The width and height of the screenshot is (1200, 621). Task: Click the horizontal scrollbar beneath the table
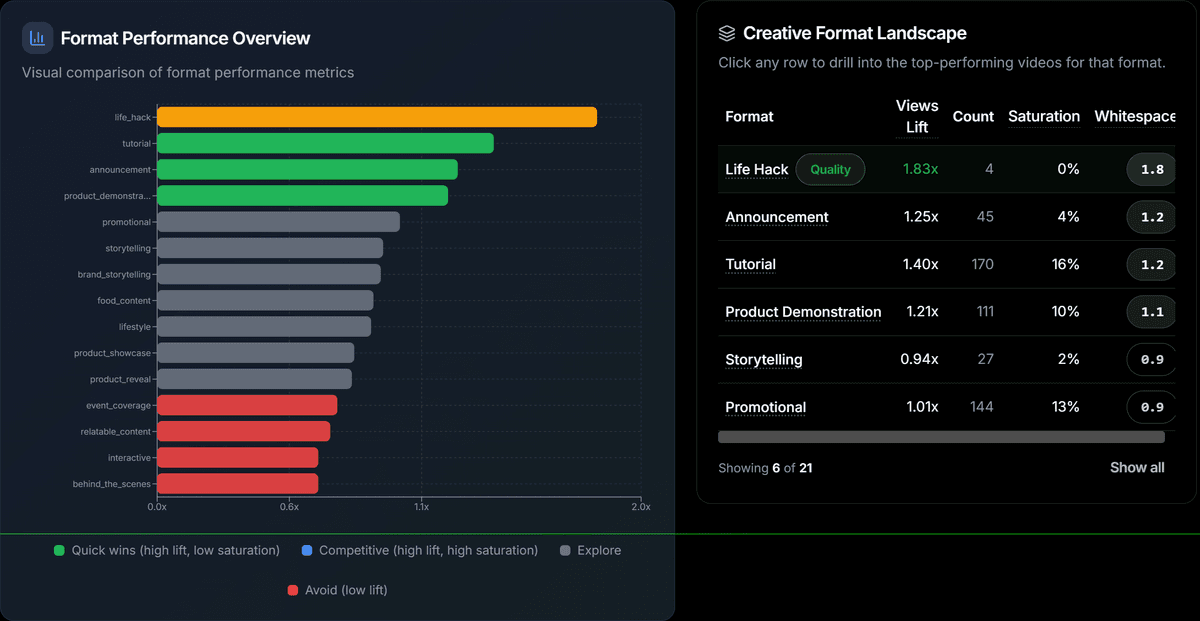tap(940, 436)
